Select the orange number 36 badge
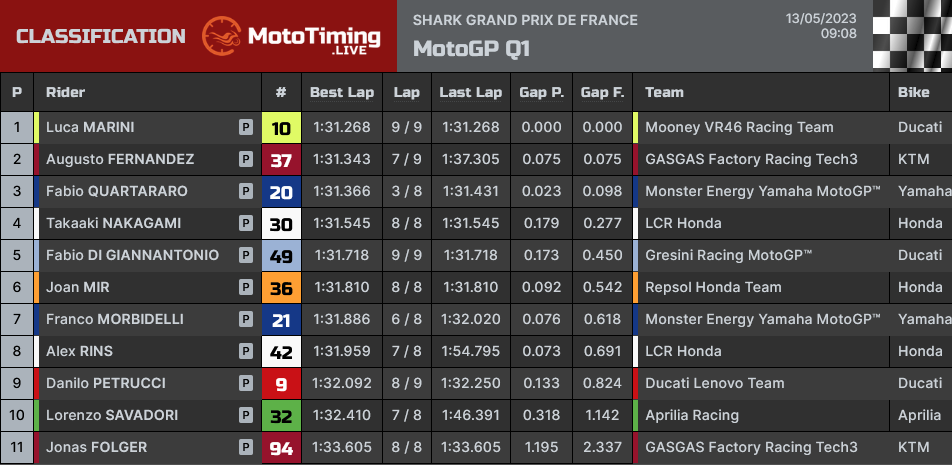952x465 pixels. (x=281, y=287)
